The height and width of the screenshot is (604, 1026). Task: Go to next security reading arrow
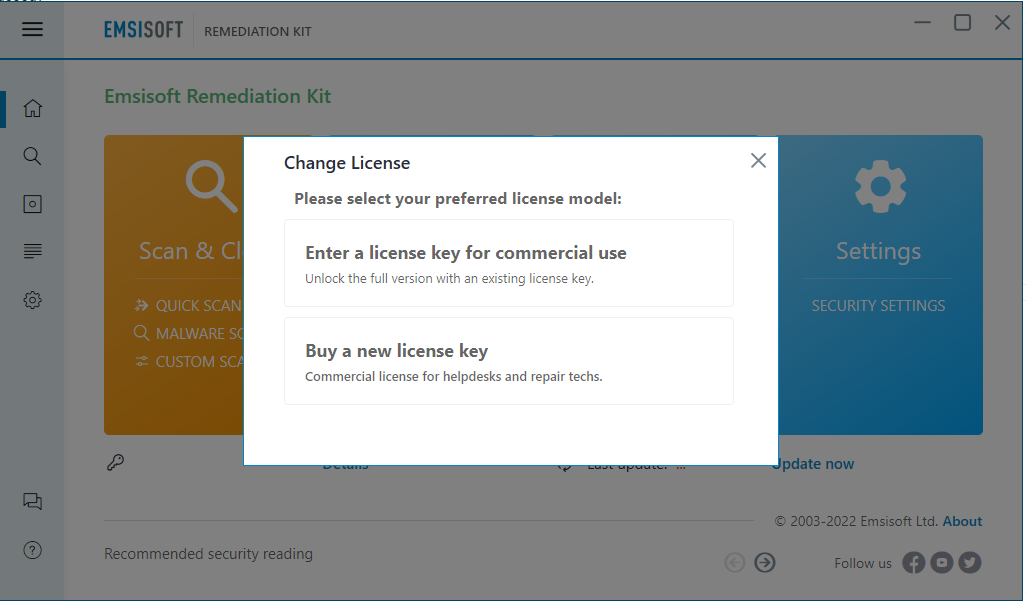pos(764,563)
